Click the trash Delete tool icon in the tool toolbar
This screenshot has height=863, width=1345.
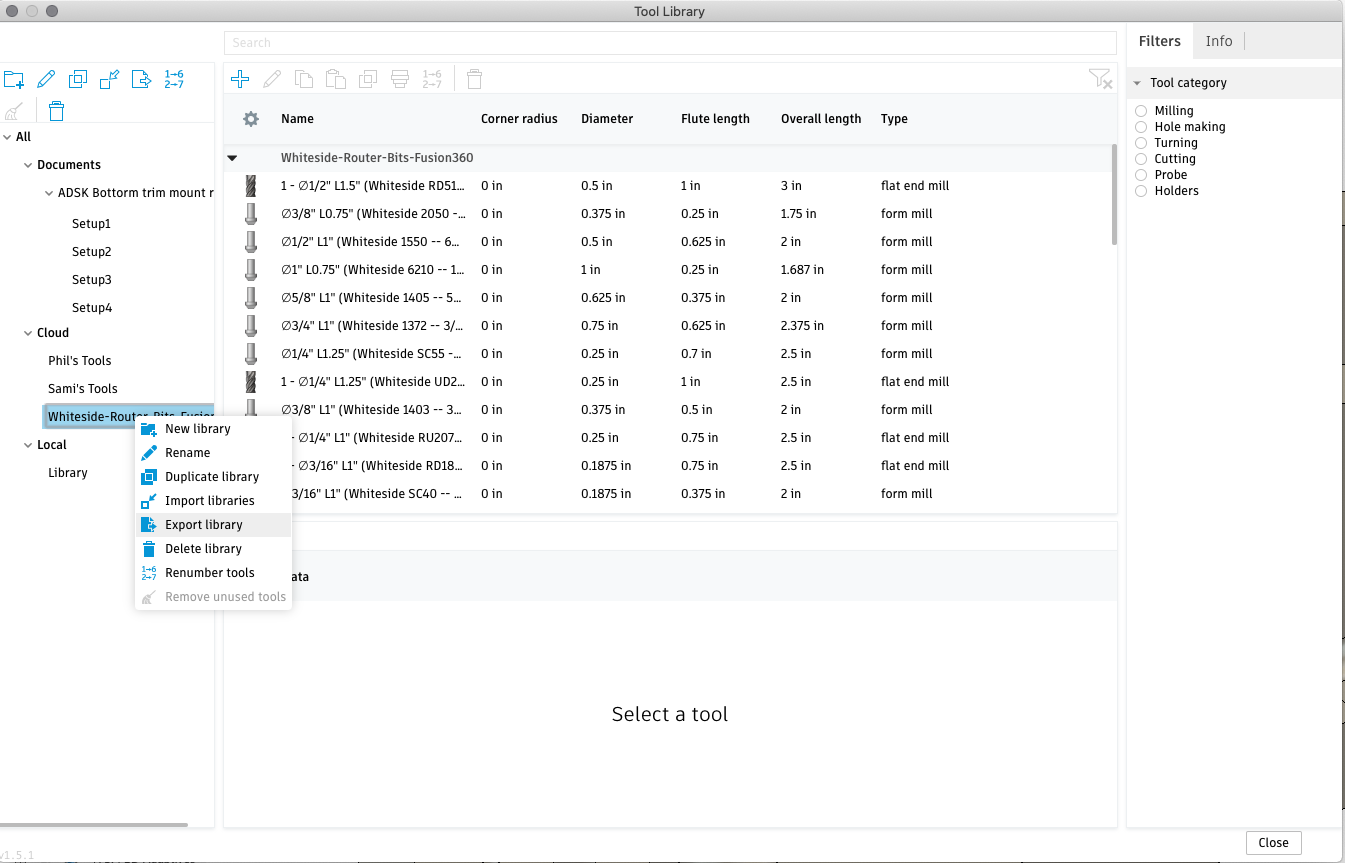(x=475, y=78)
